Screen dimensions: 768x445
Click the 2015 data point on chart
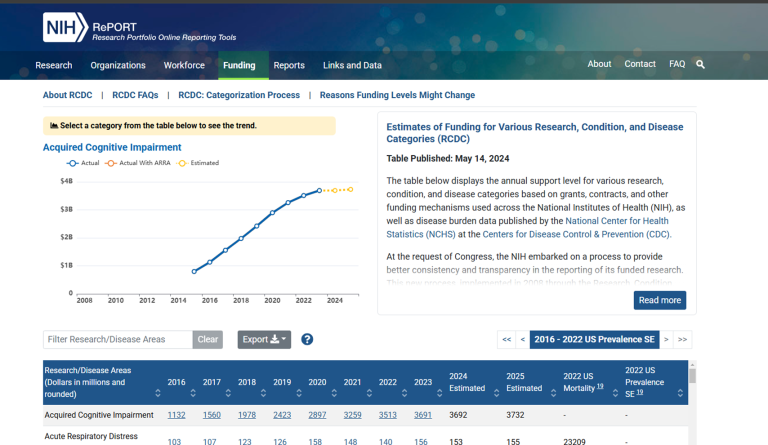194,271
